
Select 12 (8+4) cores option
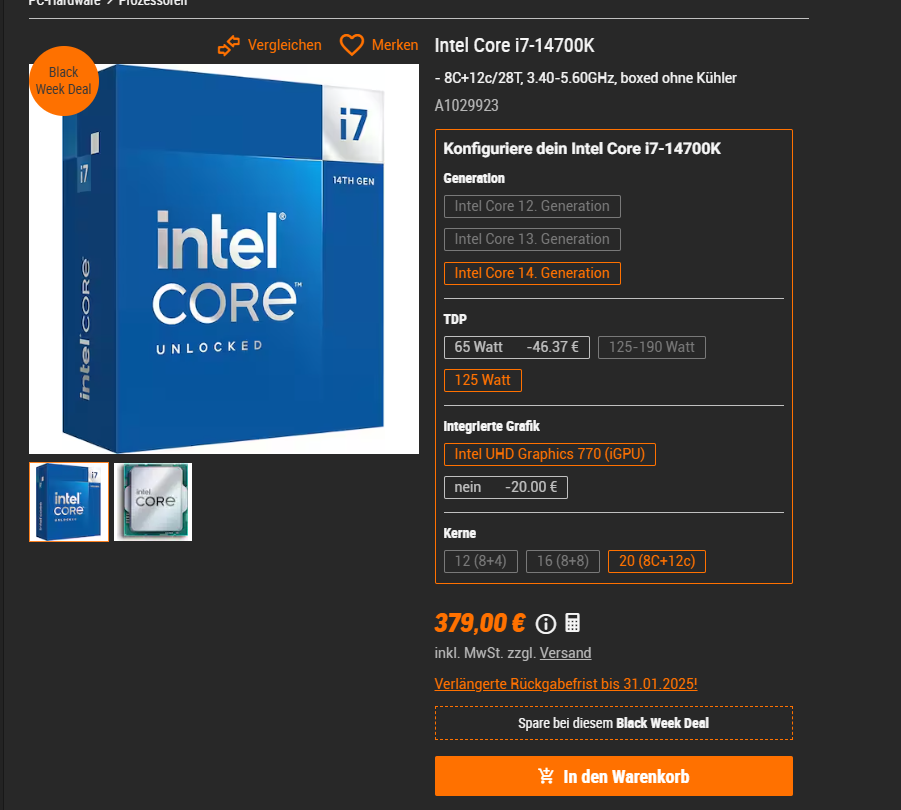[480, 561]
